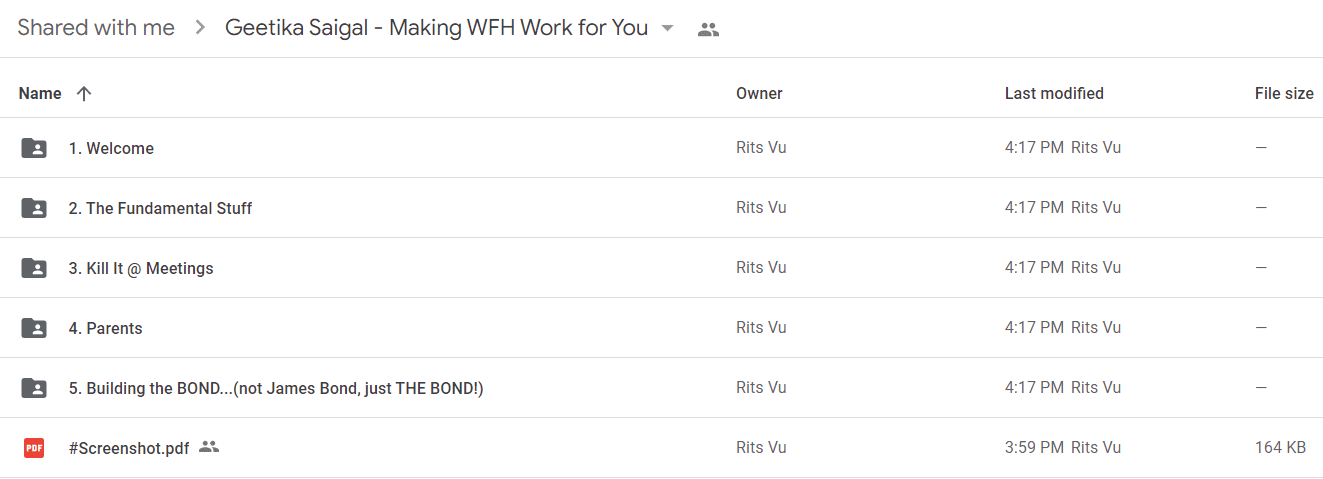1323x479 pixels.
Task: Expand the folder name dropdown arrow
Action: 668,28
